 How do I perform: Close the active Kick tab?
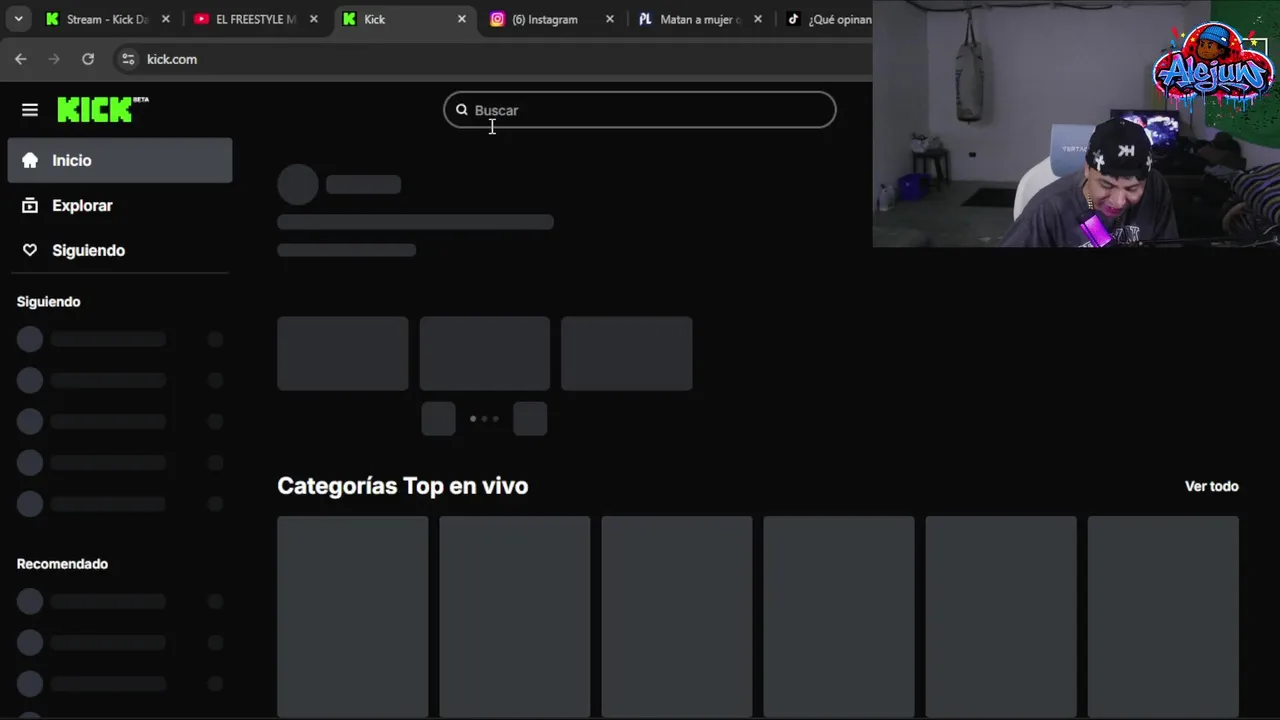[x=462, y=19]
